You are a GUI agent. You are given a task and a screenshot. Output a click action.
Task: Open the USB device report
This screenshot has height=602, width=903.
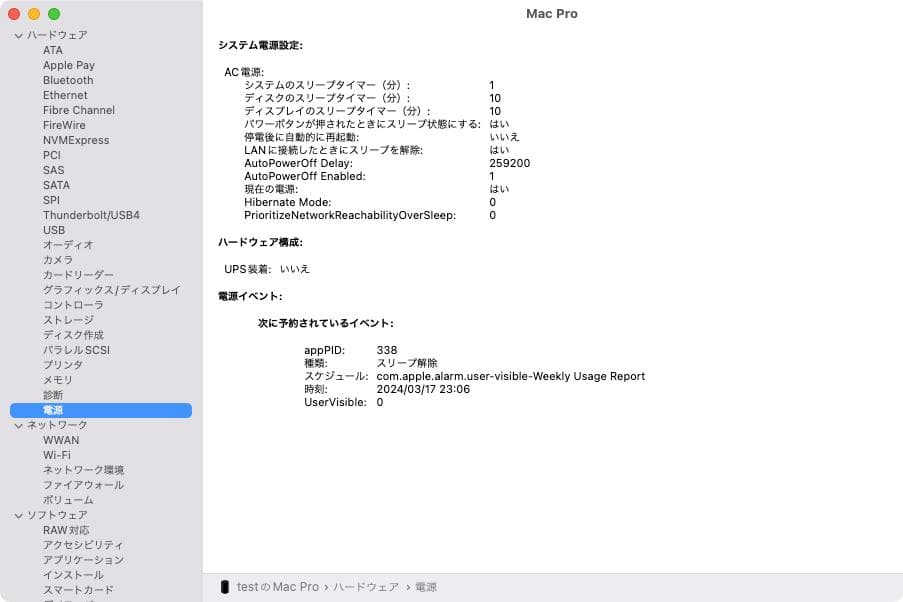[x=53, y=229]
